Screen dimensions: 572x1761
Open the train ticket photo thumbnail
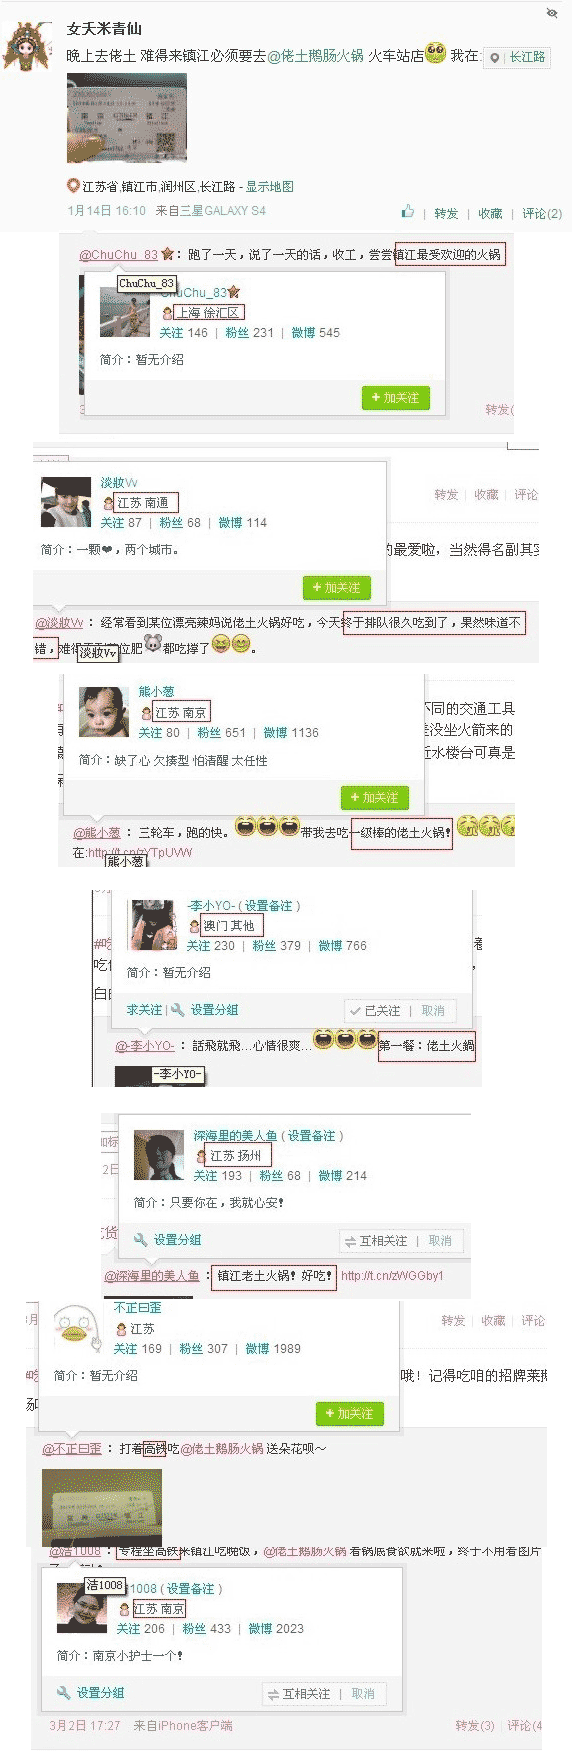127,118
